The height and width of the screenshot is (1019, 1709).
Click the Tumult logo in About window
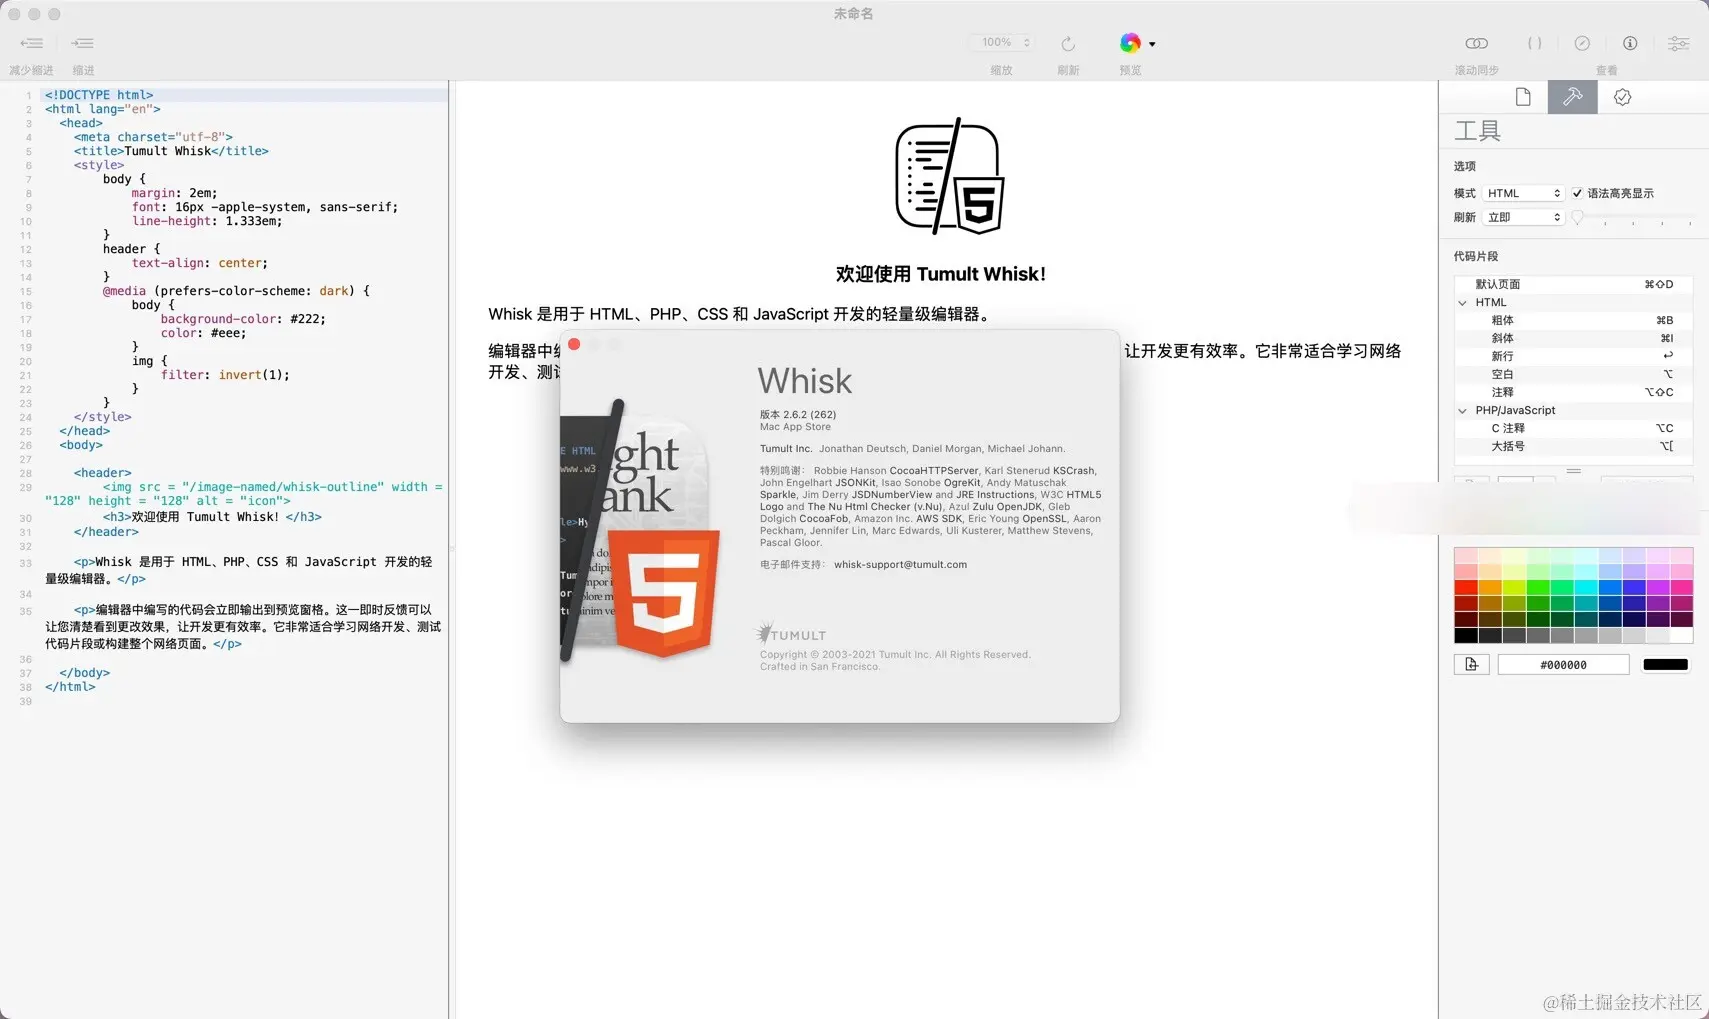792,634
